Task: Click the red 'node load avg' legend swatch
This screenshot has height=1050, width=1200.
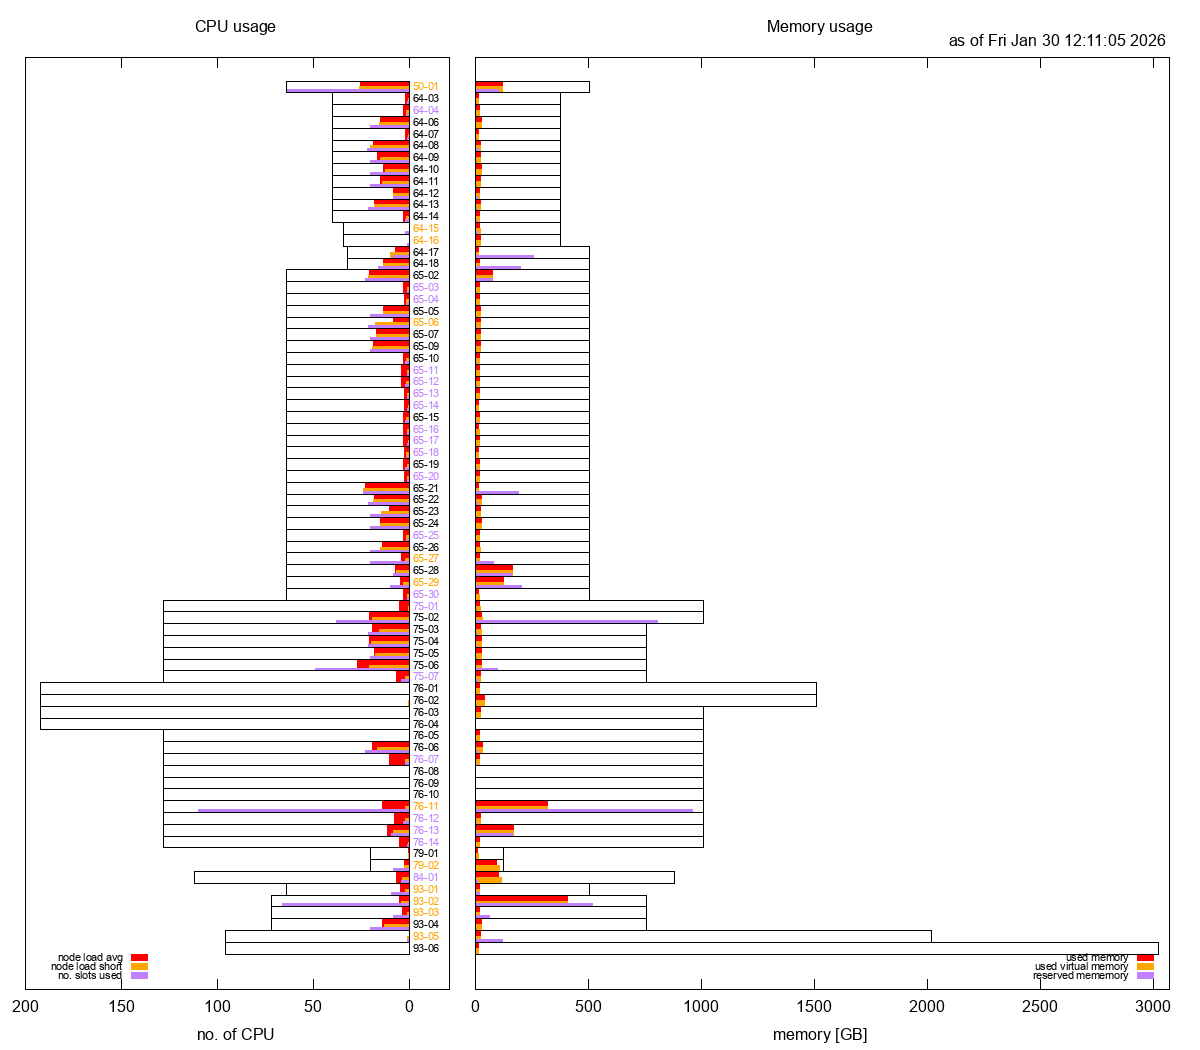Action: click(x=139, y=958)
